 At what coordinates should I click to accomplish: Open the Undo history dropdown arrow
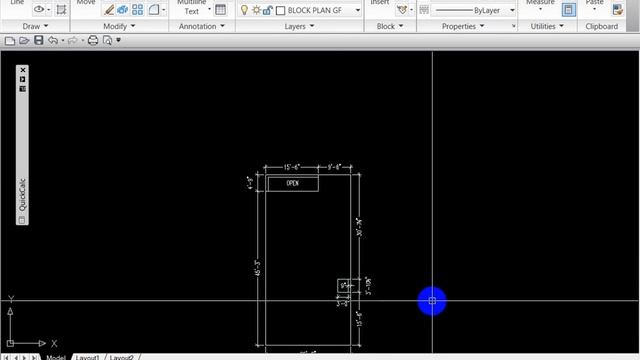click(x=63, y=40)
